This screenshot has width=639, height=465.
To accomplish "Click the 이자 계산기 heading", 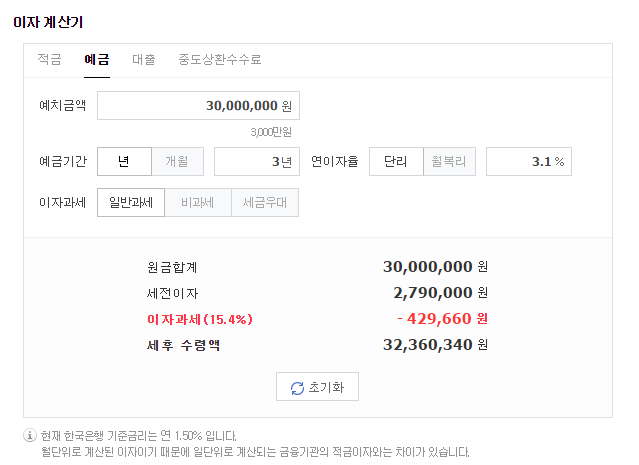I will pos(48,22).
